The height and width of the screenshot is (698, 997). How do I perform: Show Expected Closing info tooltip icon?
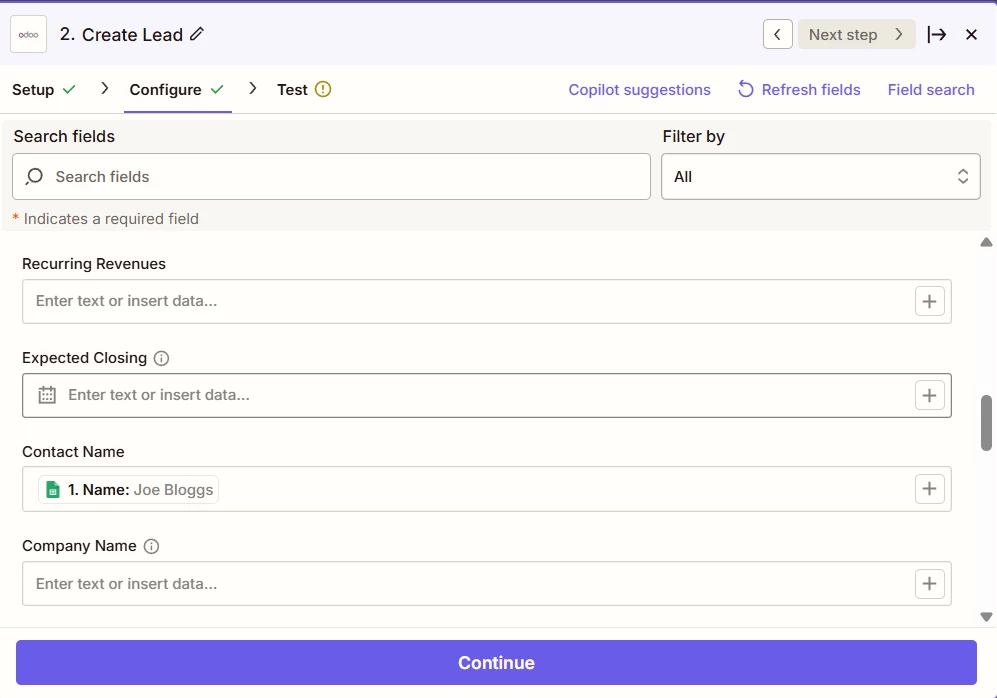(162, 359)
